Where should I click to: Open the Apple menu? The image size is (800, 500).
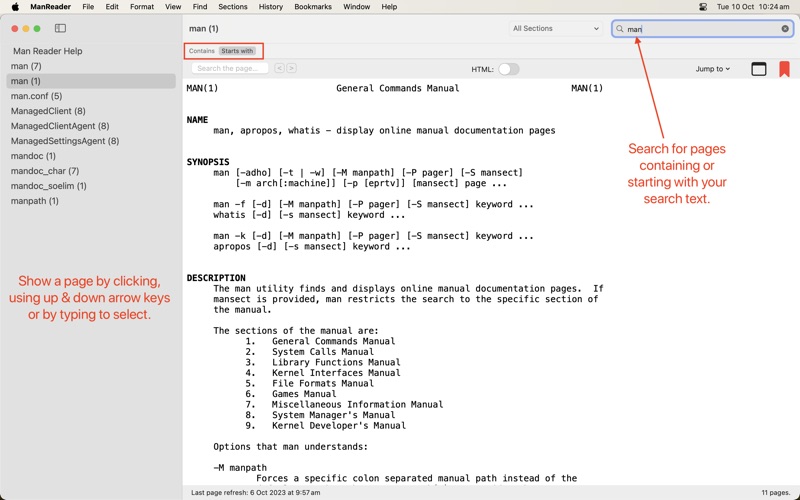pyautogui.click(x=15, y=7)
